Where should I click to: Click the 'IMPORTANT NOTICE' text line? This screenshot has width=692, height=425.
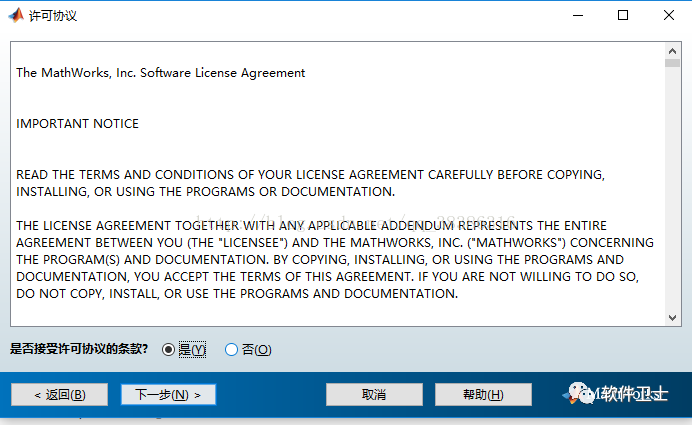pos(78,124)
